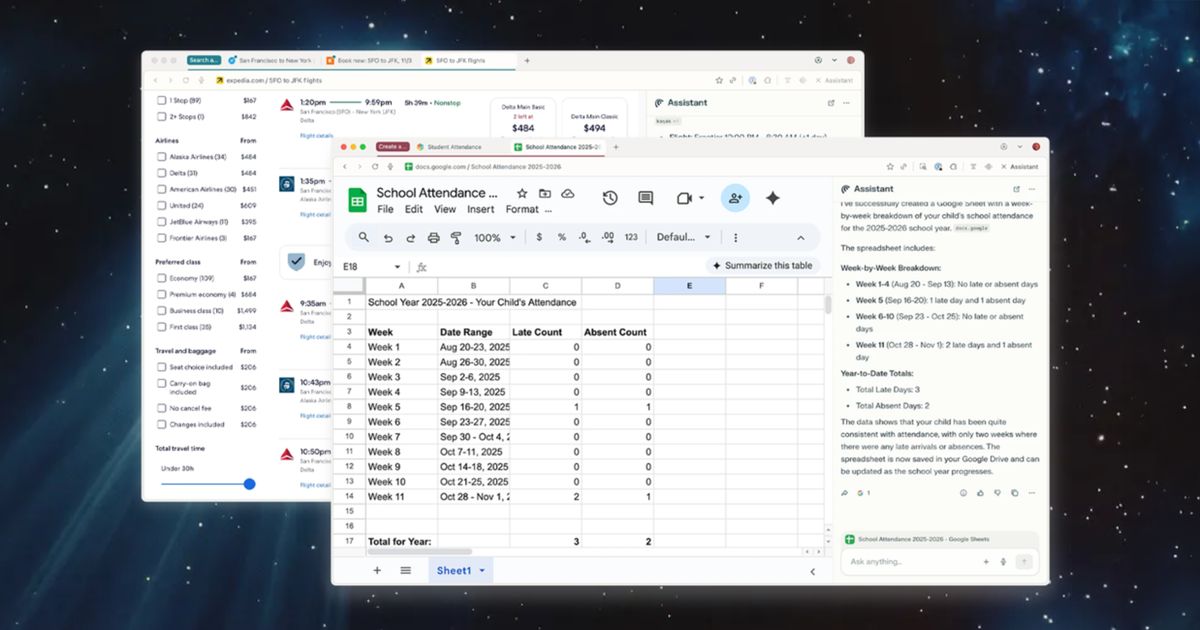Open the 100% zoom dropdown
Image resolution: width=1200 pixels, height=630 pixels.
click(x=496, y=238)
